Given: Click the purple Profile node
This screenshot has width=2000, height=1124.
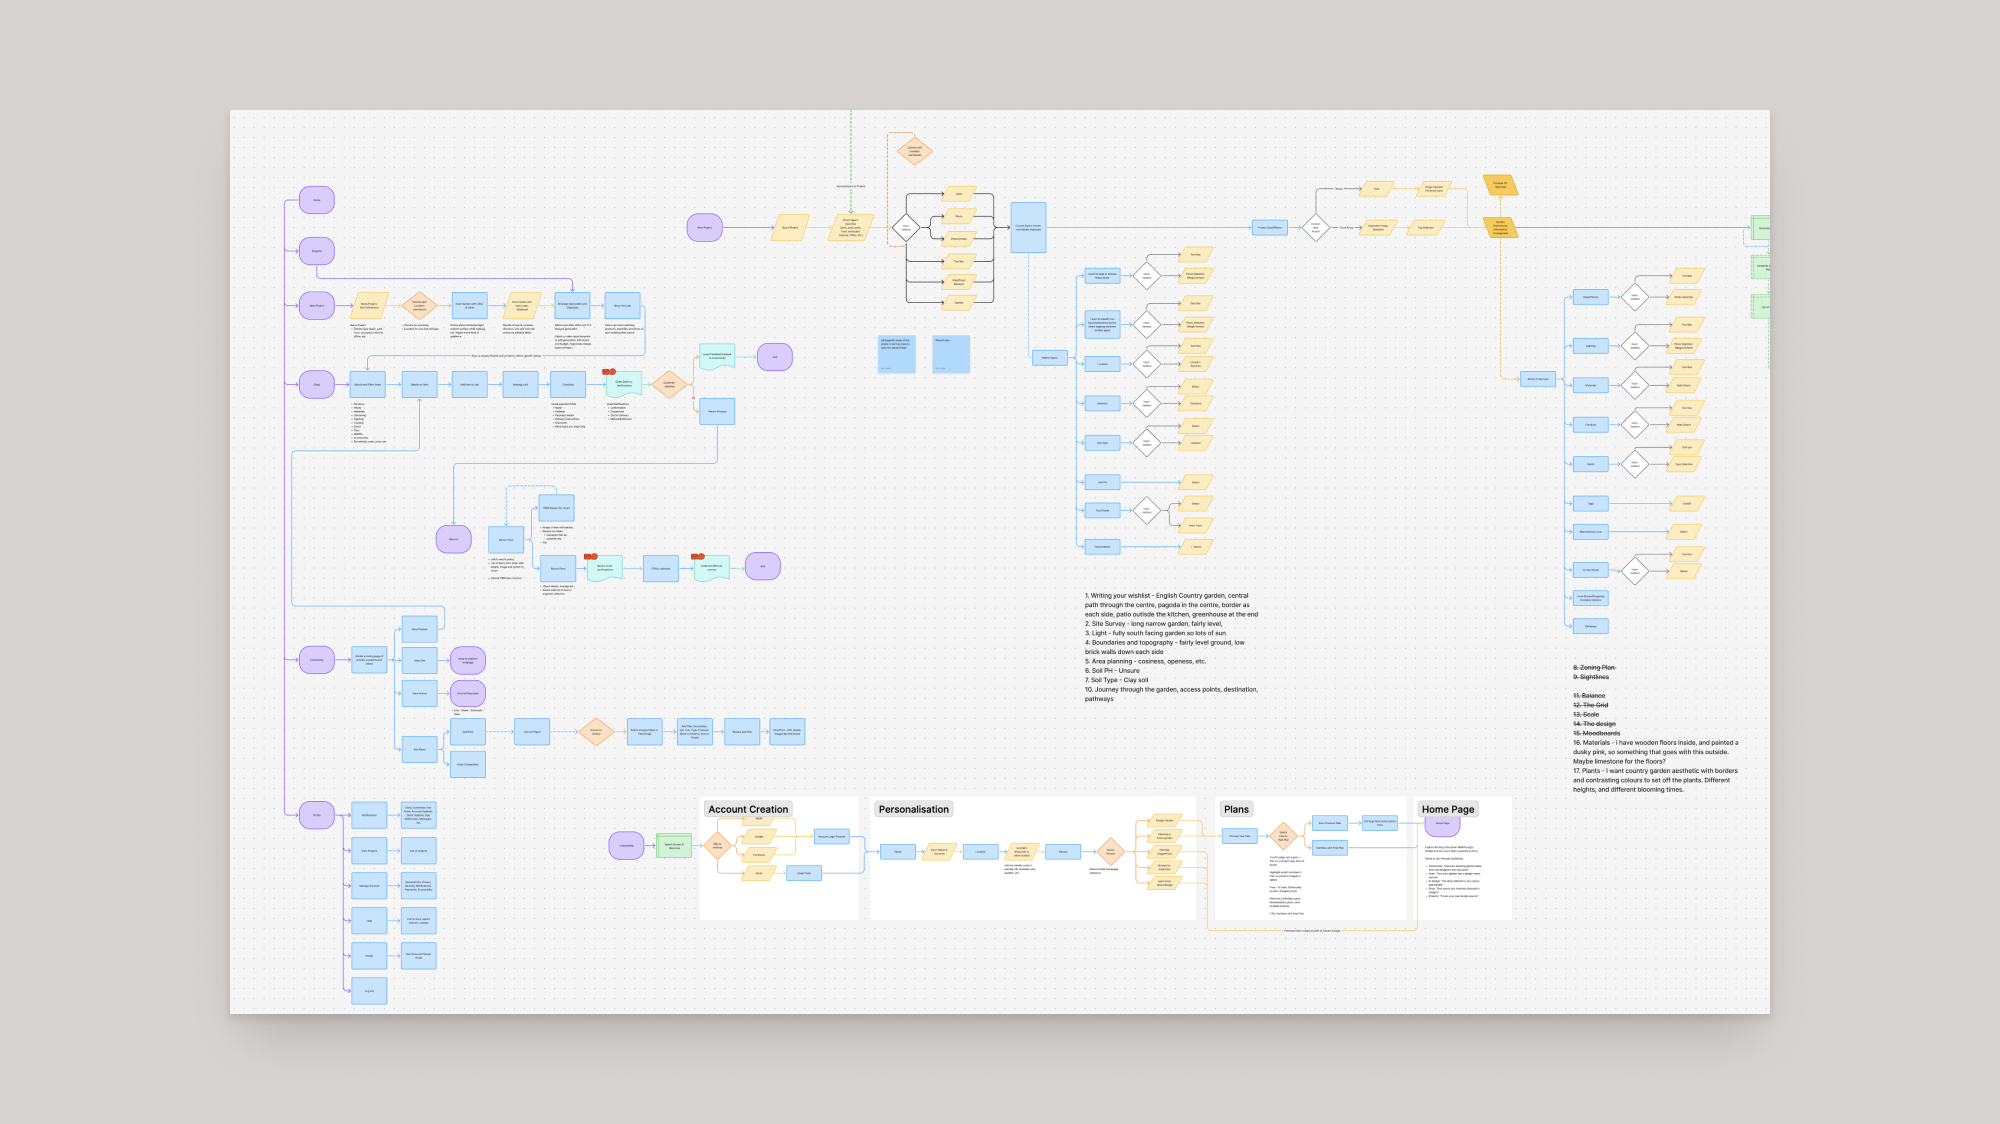Looking at the screenshot, I should [x=316, y=814].
